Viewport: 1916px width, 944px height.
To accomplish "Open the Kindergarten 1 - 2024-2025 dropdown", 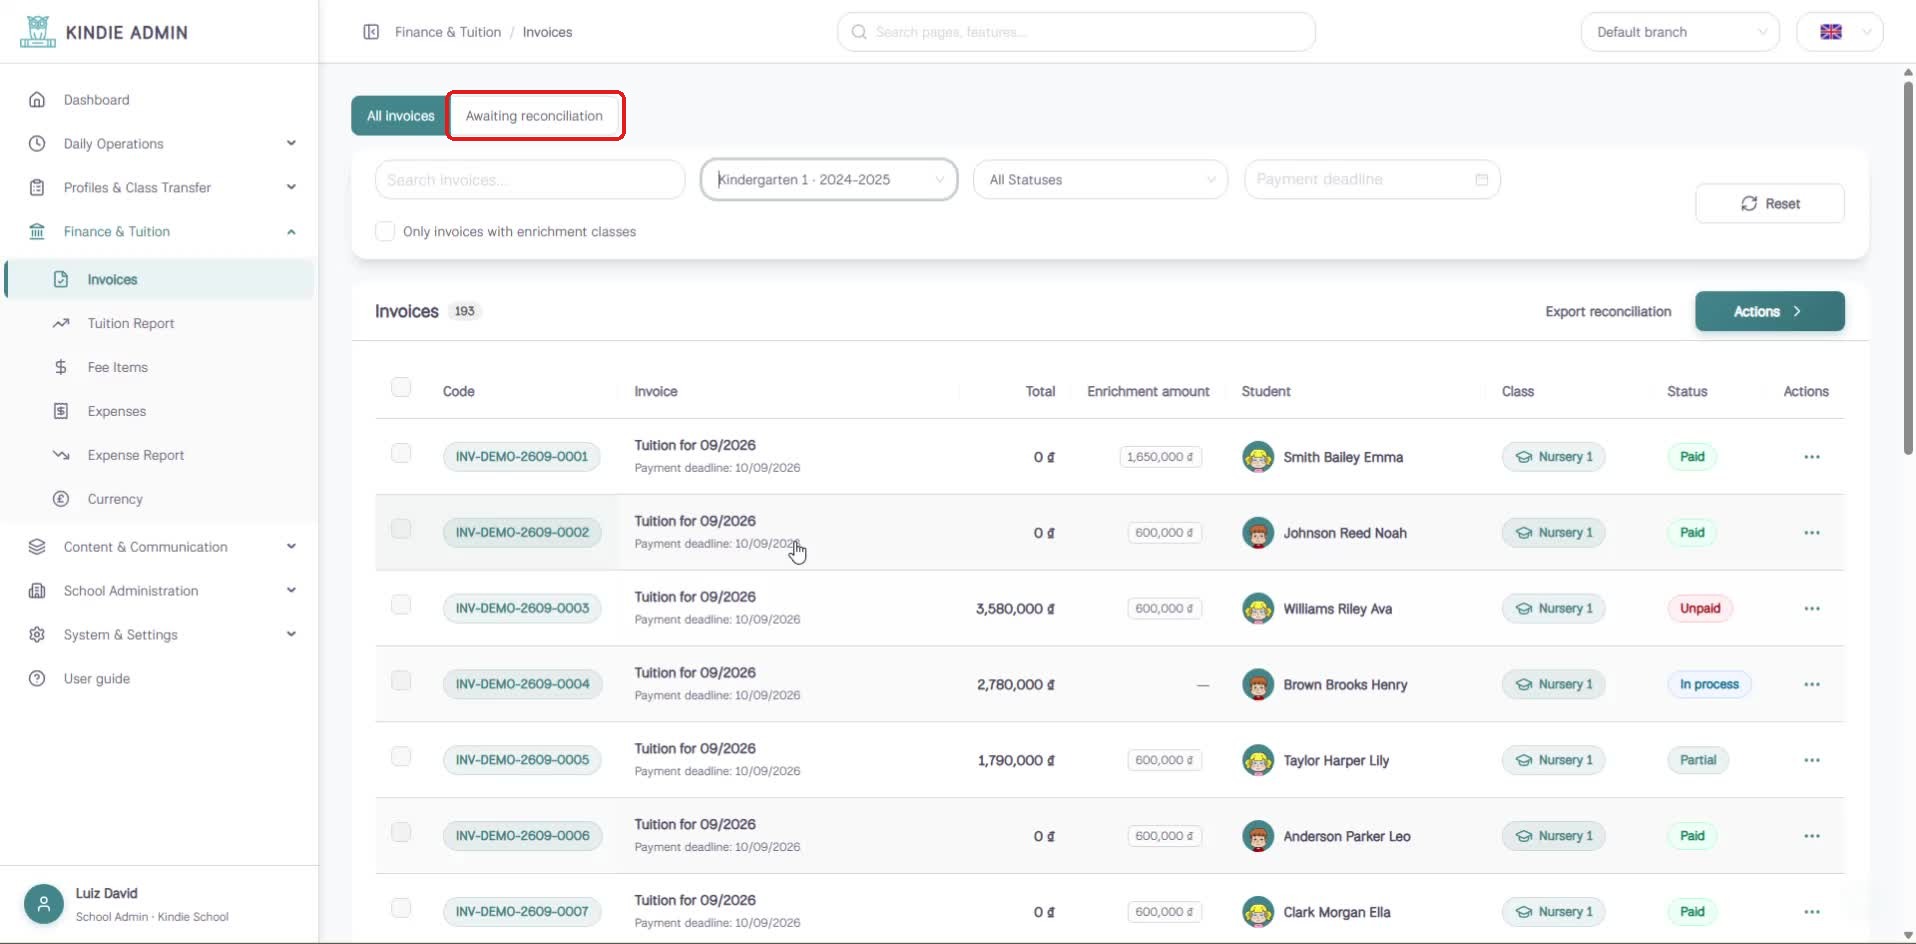I will (829, 180).
